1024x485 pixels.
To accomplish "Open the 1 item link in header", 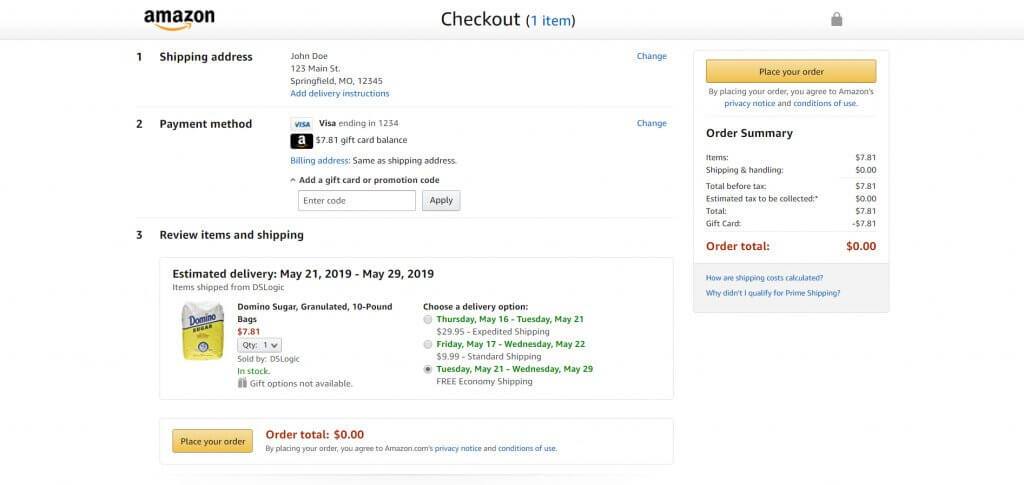I will click(551, 20).
